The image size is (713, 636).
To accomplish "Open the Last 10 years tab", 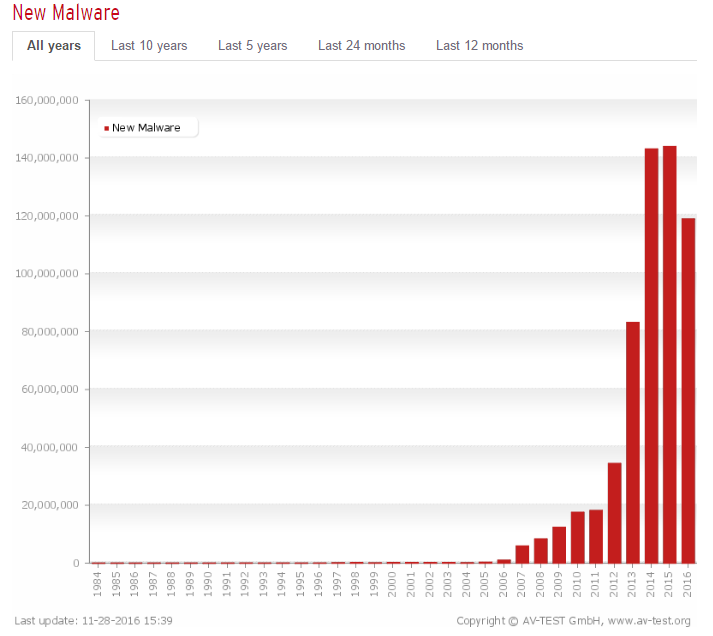I will coord(149,46).
